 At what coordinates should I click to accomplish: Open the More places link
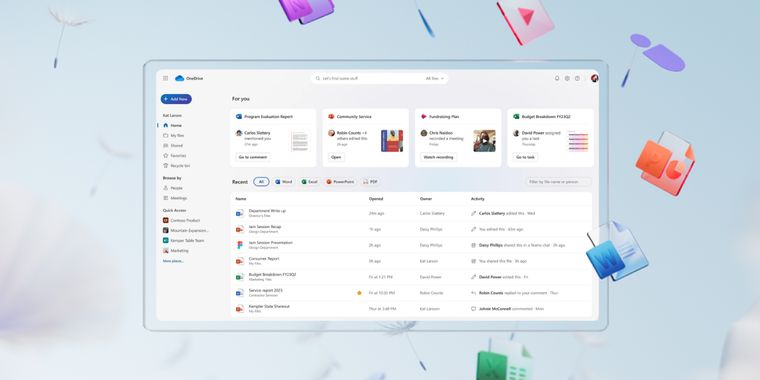tap(173, 261)
